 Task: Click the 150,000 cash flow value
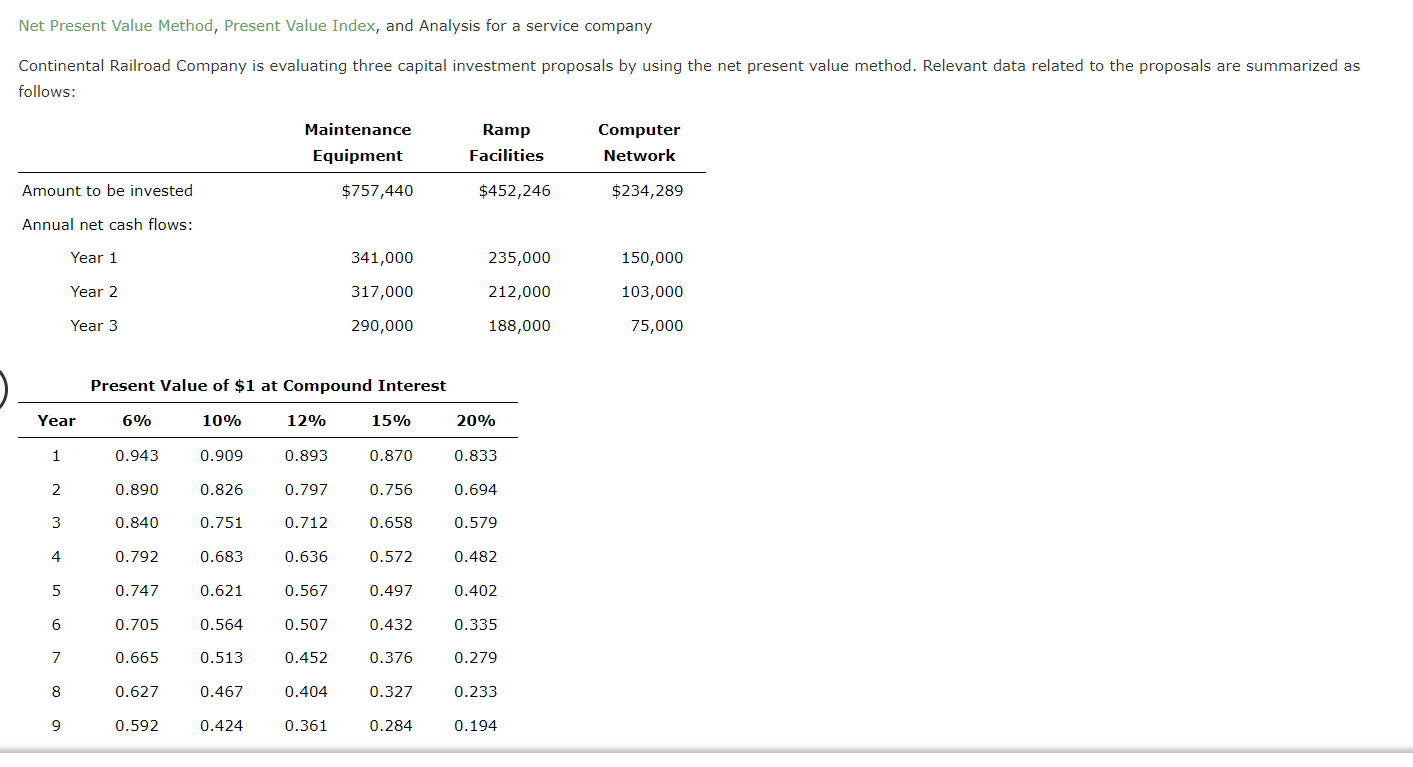653,258
